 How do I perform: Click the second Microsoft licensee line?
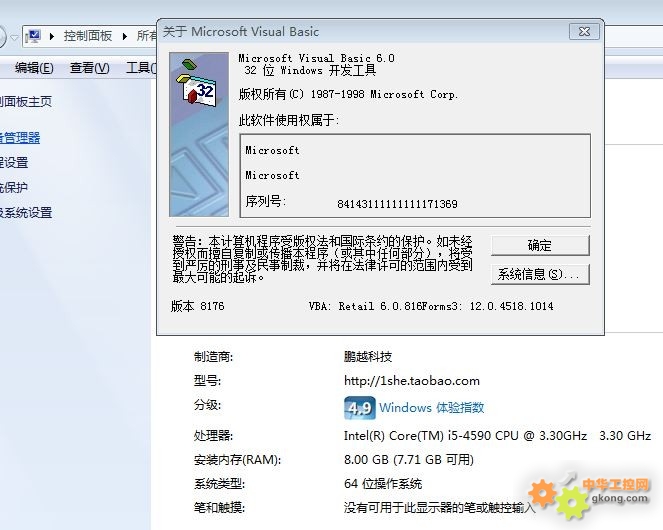(x=272, y=175)
